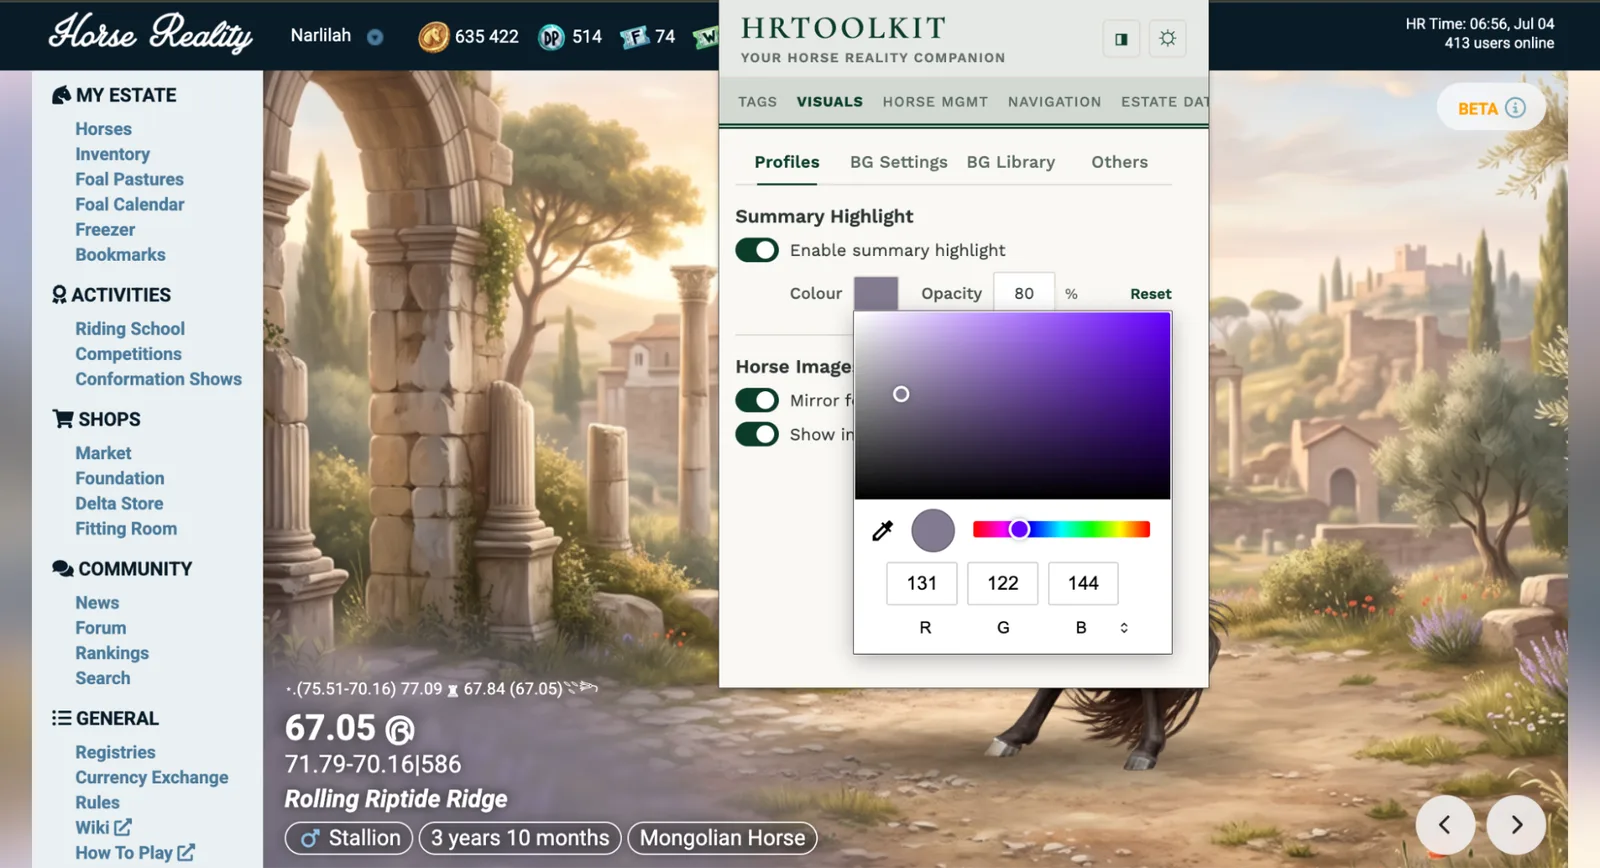
Task: Click the F ticket icon beside 74
Action: pyautogui.click(x=634, y=37)
